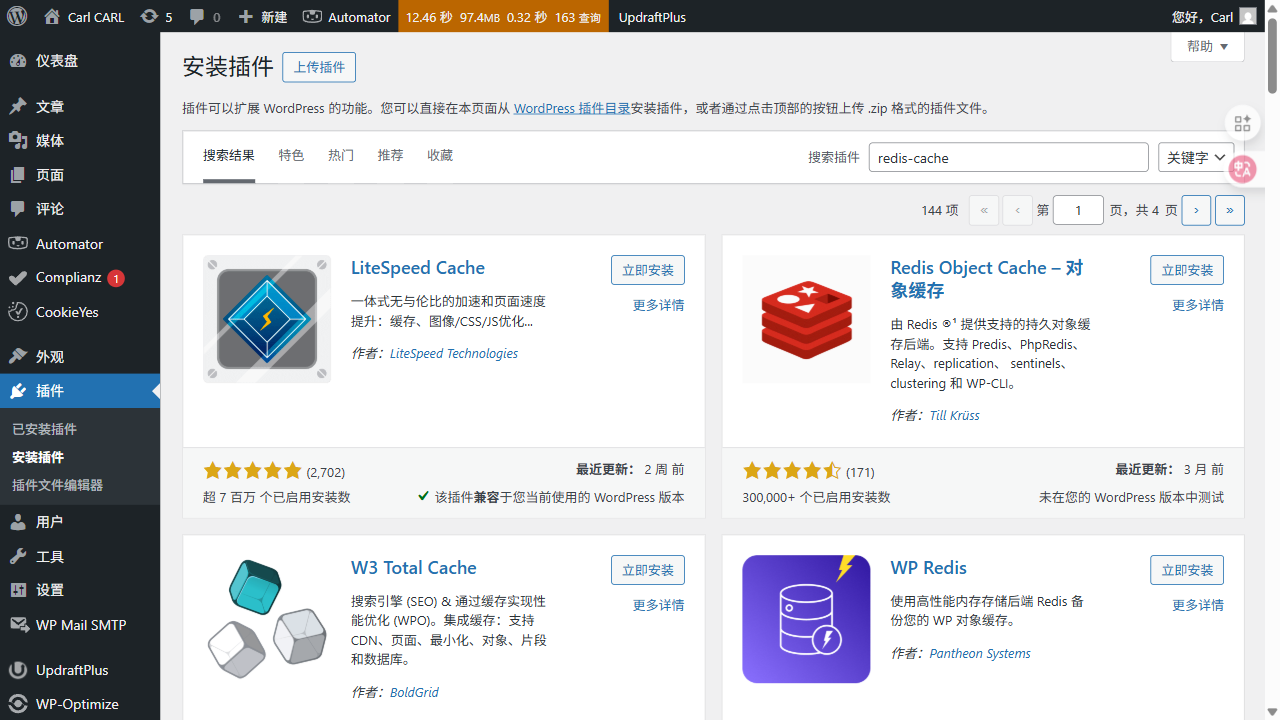Install LiteSpeed Cache via 立即安装 button
1280x720 pixels.
tap(648, 269)
